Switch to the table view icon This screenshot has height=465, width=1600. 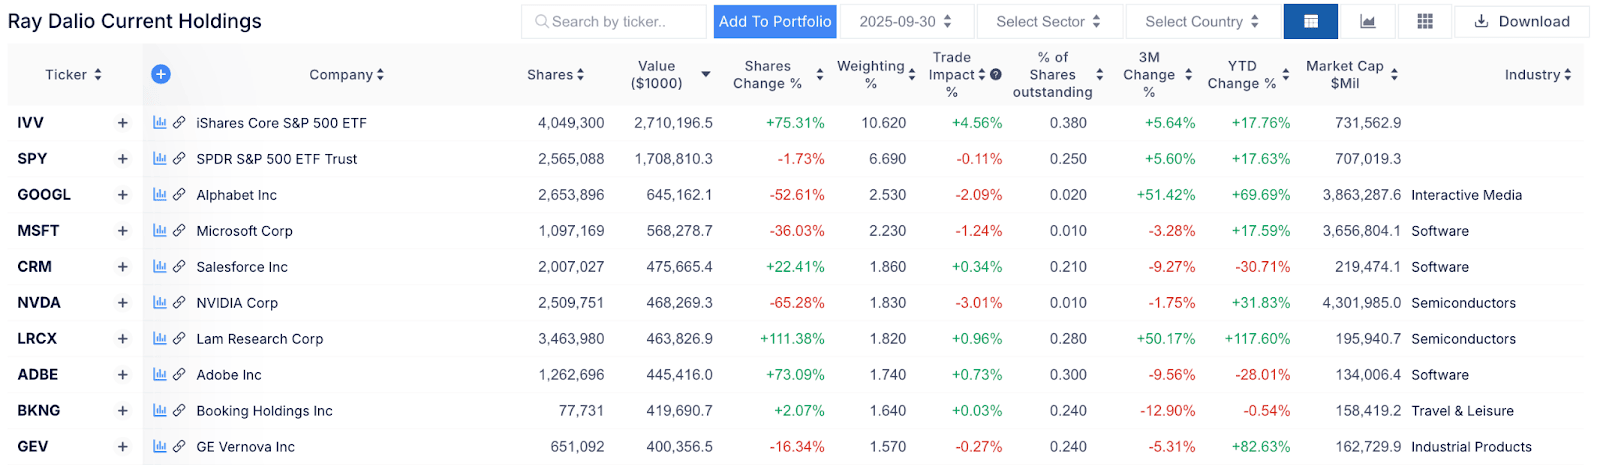click(1310, 22)
